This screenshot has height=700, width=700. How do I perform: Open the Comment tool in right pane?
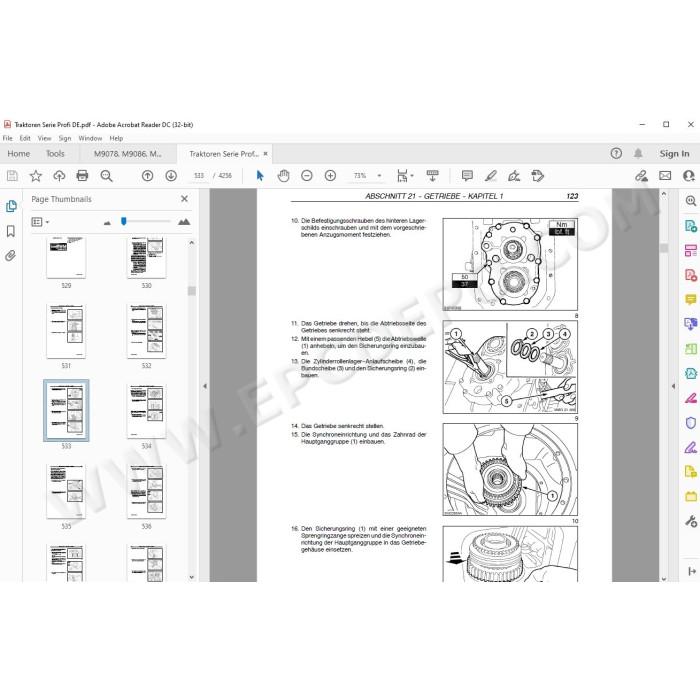[691, 299]
